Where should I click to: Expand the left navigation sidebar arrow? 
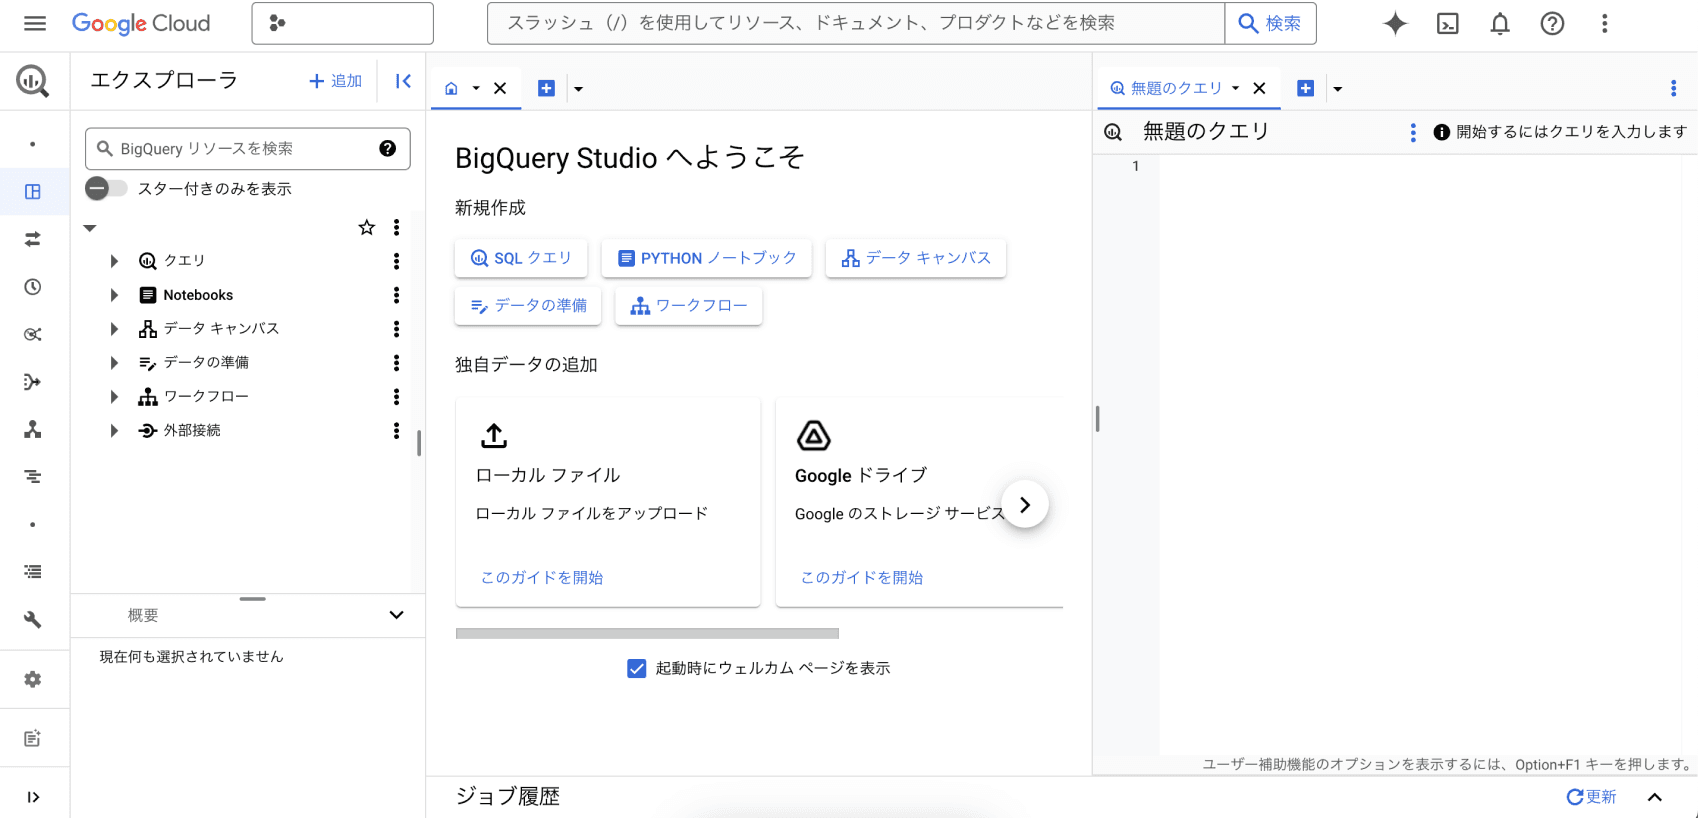pos(33,797)
